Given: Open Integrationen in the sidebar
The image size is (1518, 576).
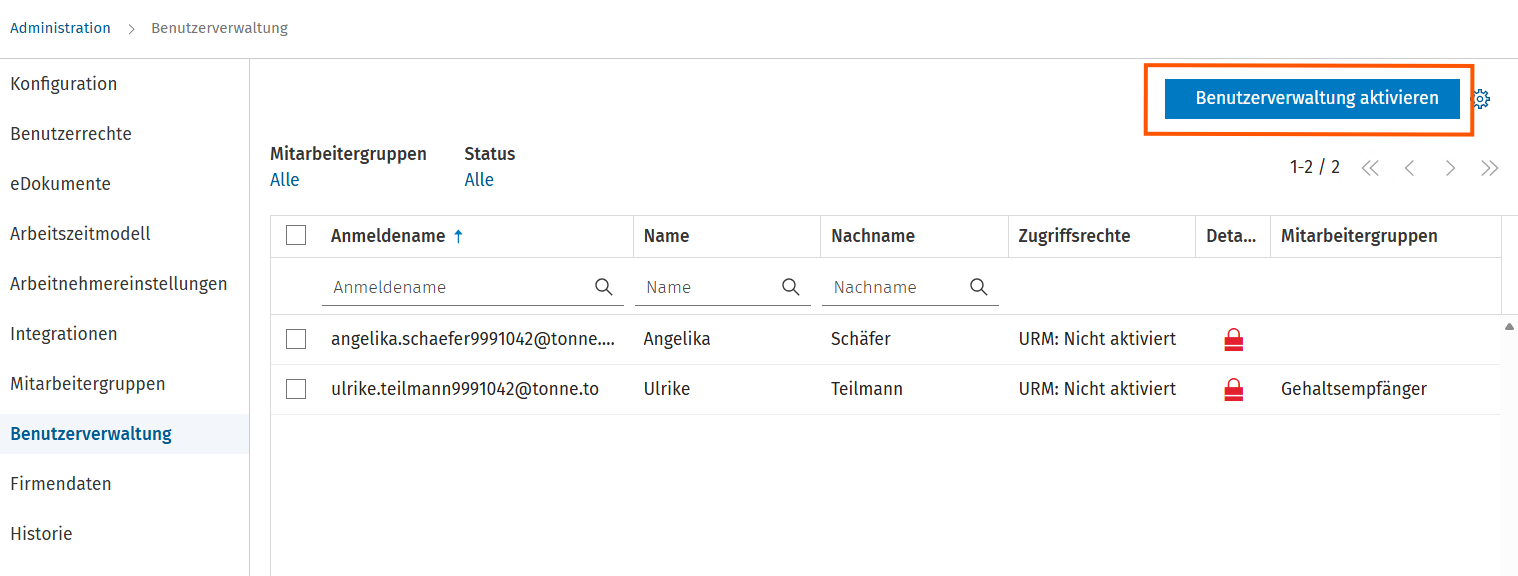Looking at the screenshot, I should tap(64, 334).
